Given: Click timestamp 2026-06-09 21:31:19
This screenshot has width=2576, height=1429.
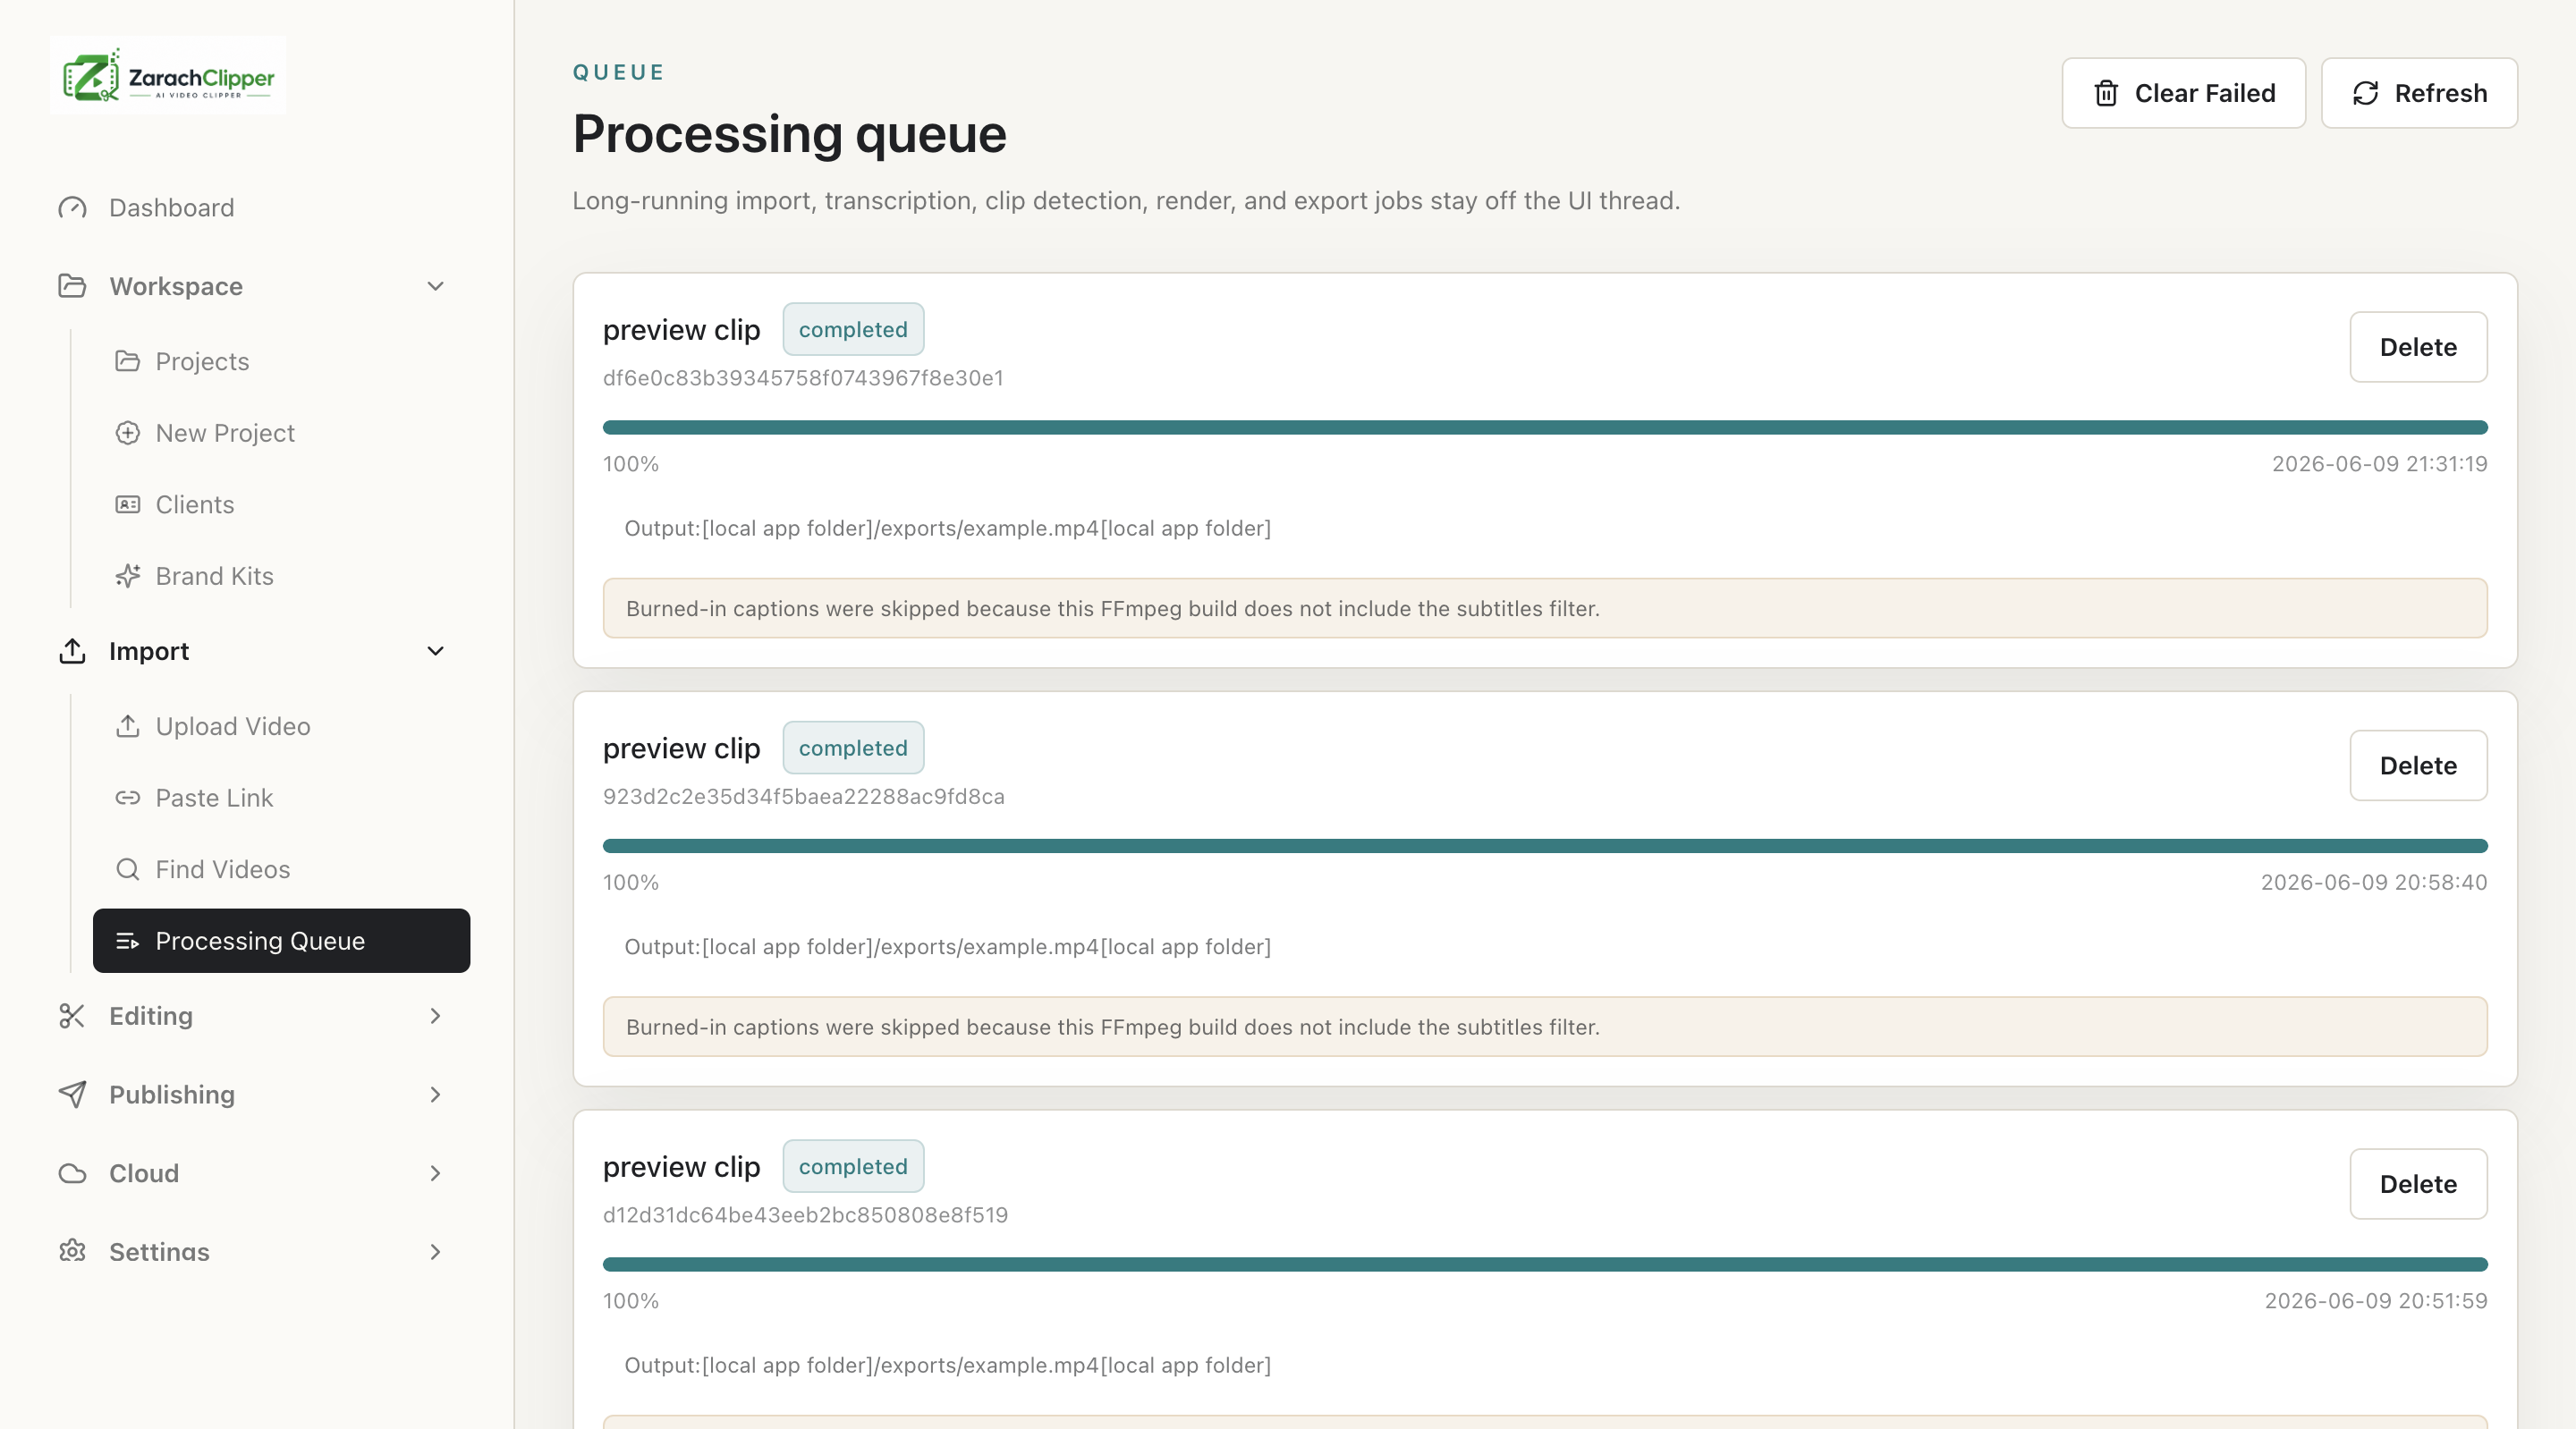Looking at the screenshot, I should tap(2379, 464).
